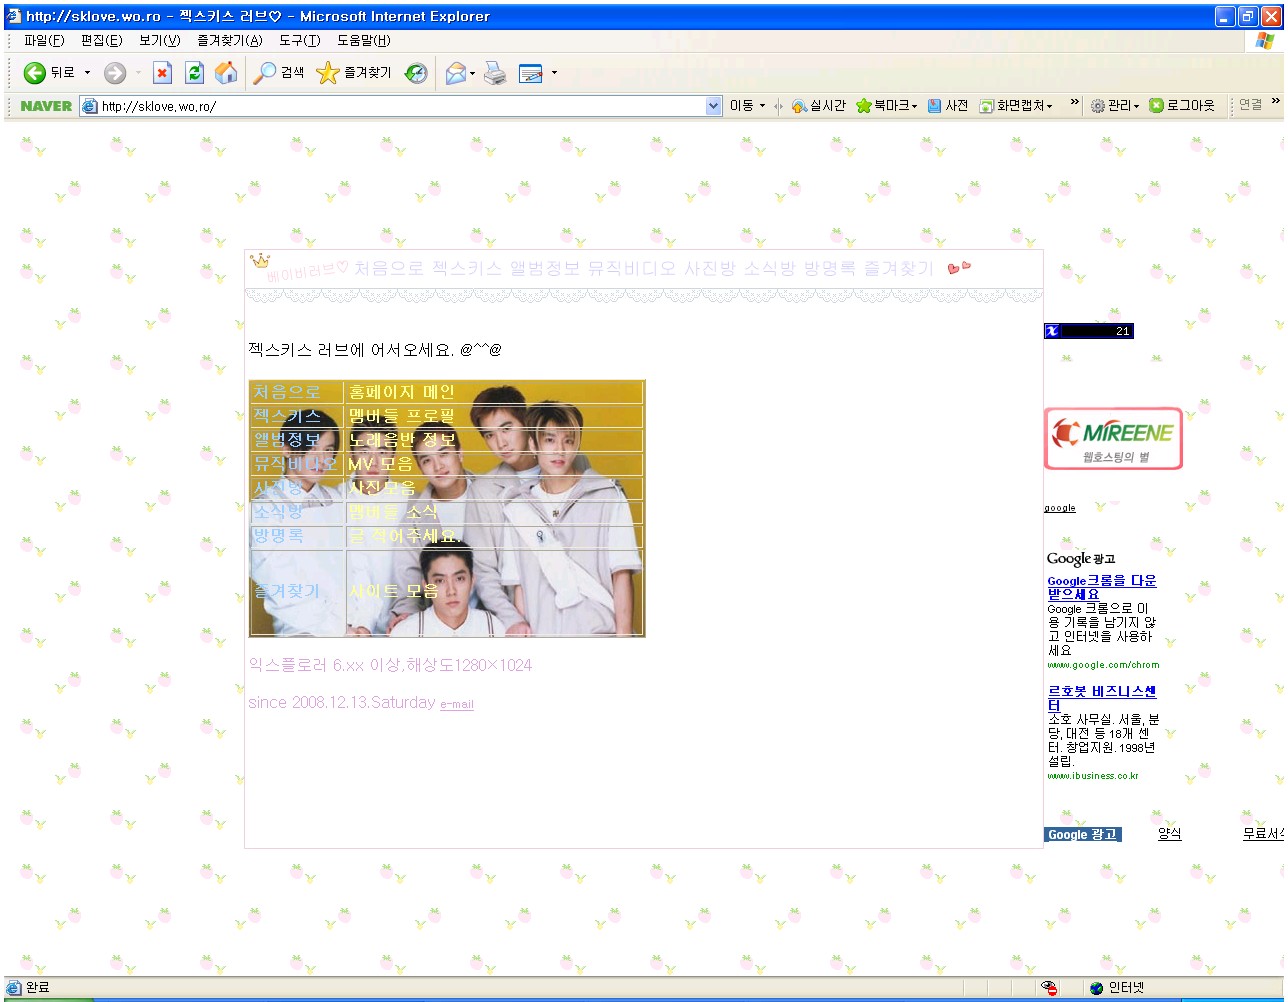Open the Search (검색) toolbar button

click(x=279, y=73)
